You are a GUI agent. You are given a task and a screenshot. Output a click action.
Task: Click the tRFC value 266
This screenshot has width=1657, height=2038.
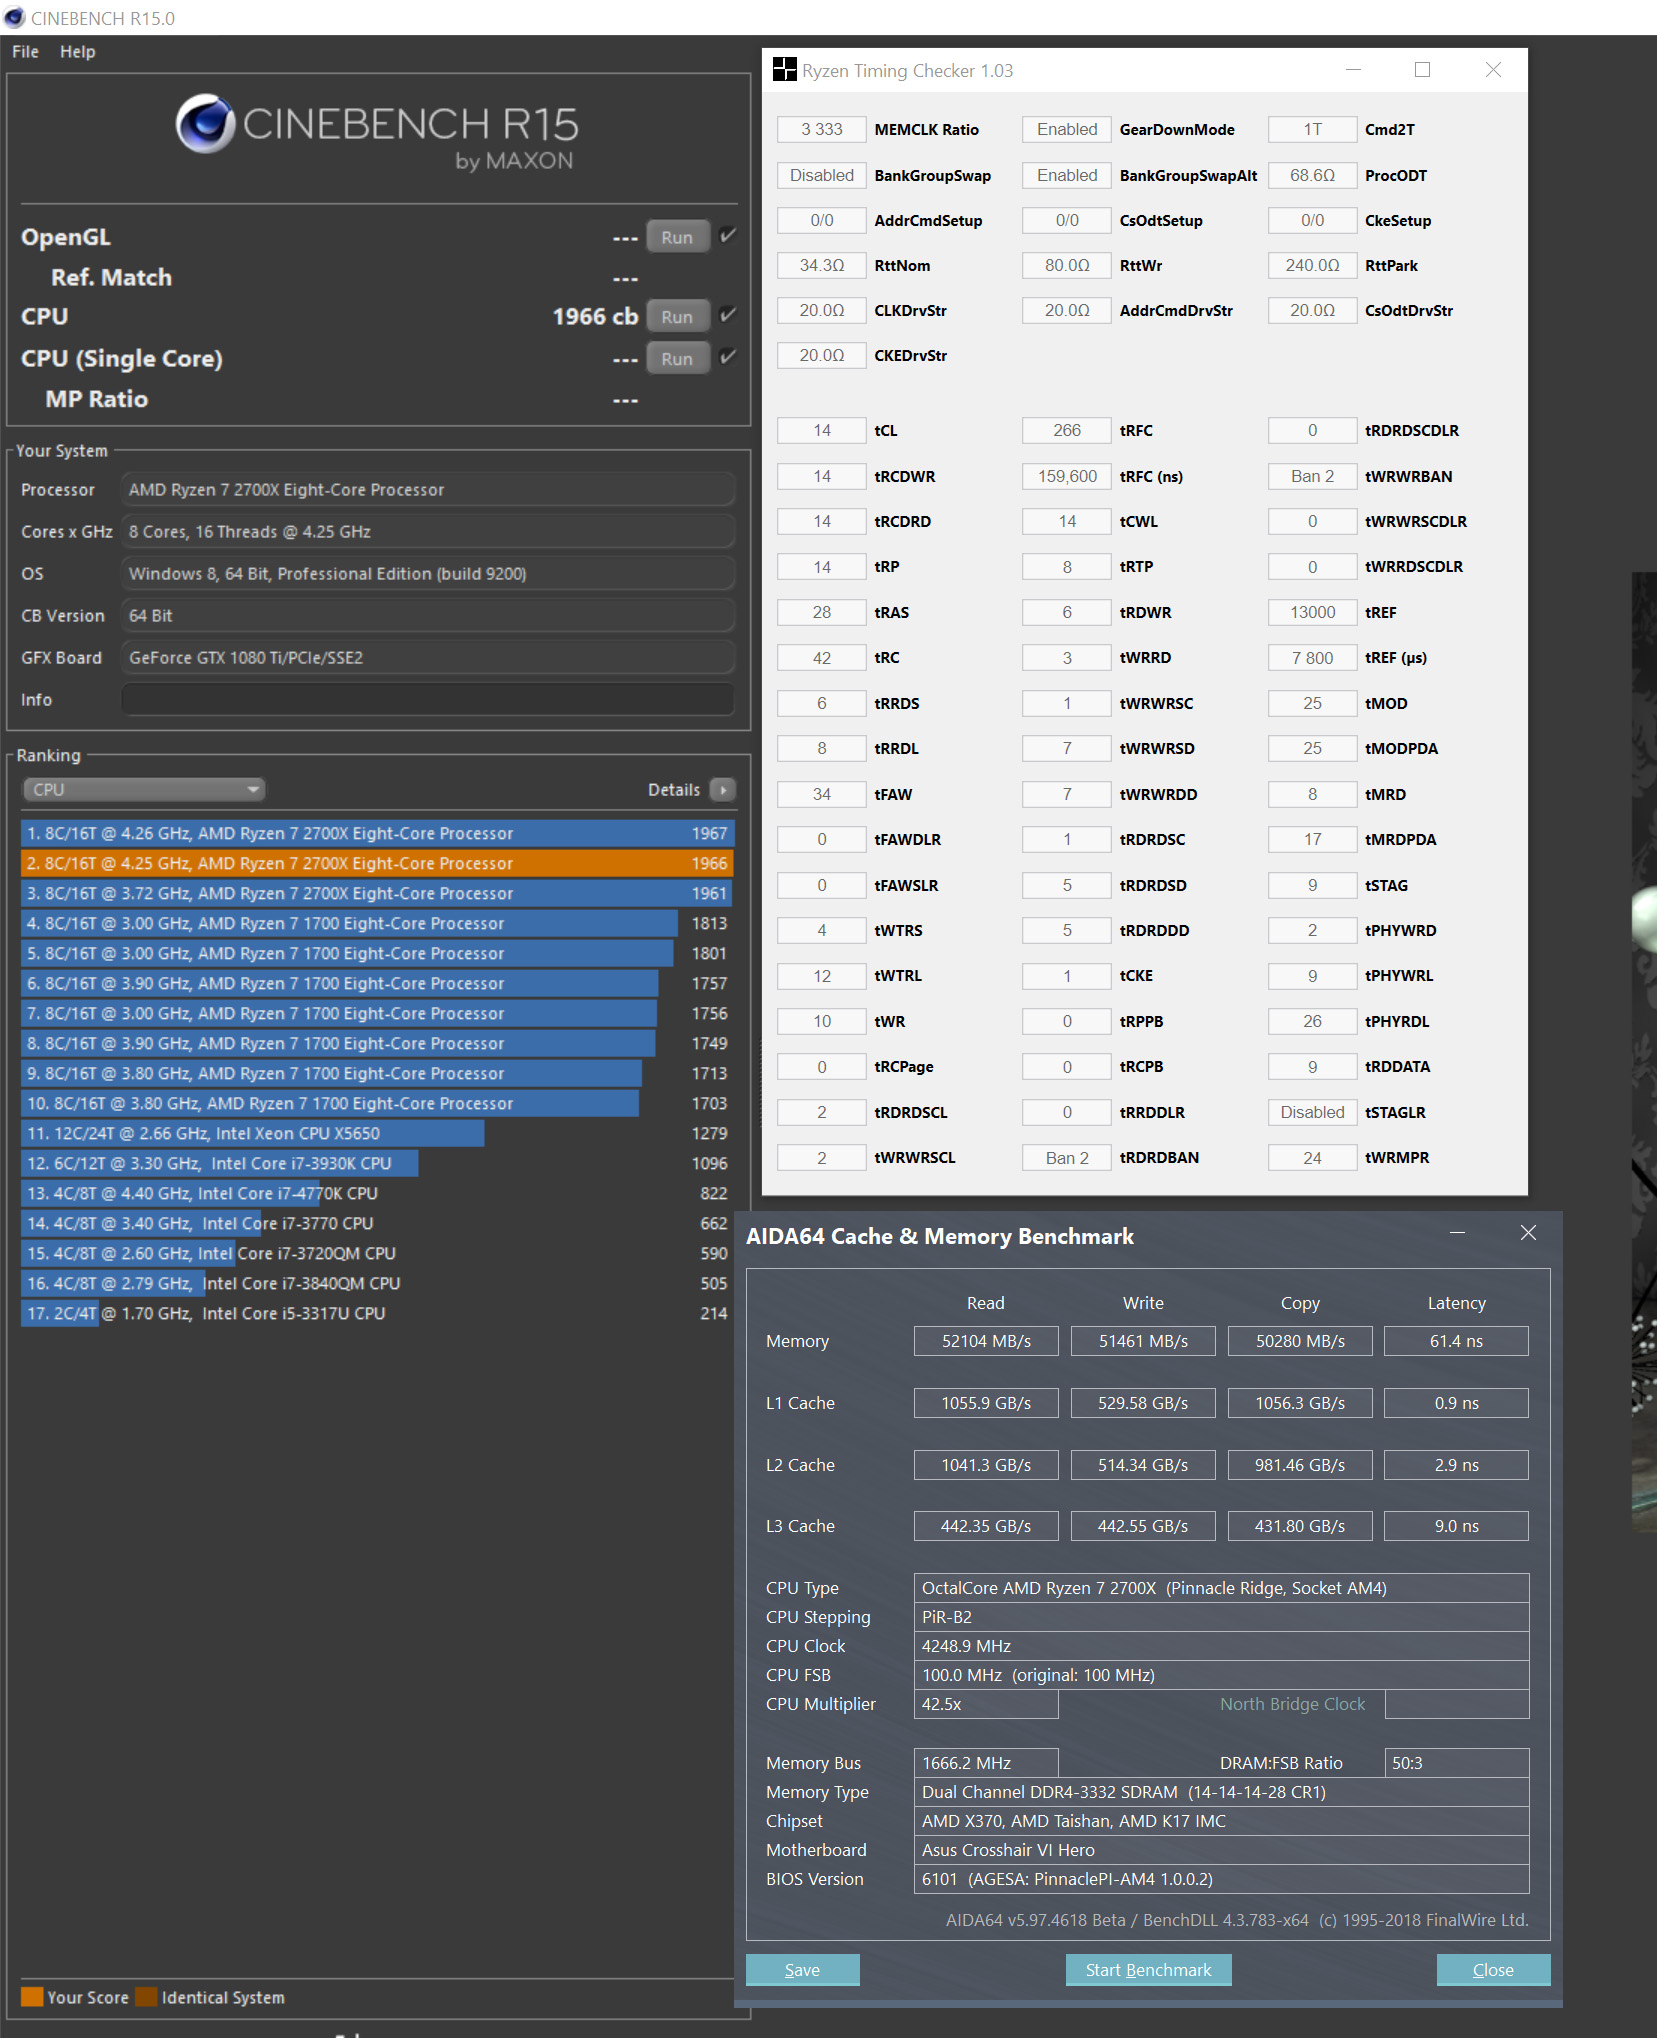coord(1067,430)
